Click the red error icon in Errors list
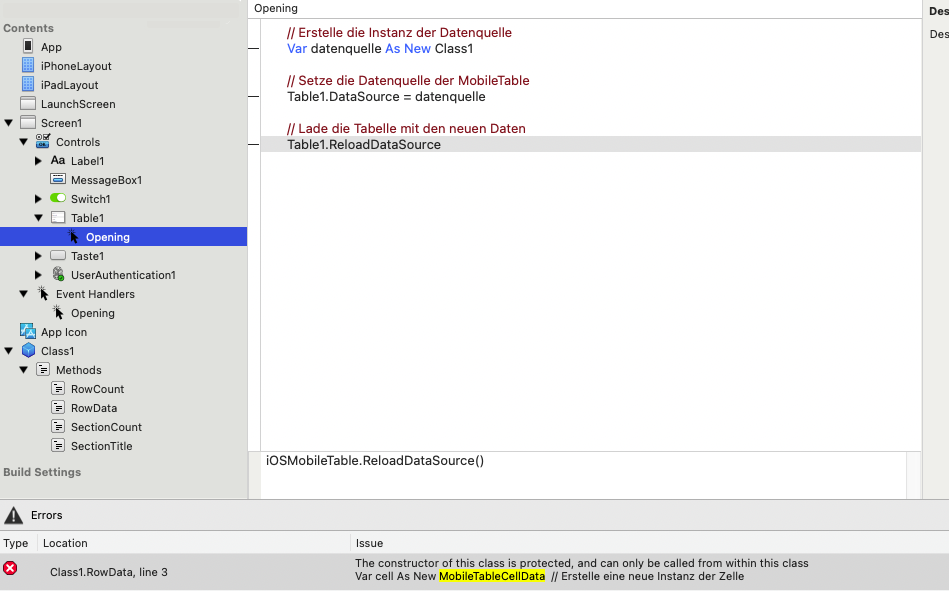 (x=10, y=569)
